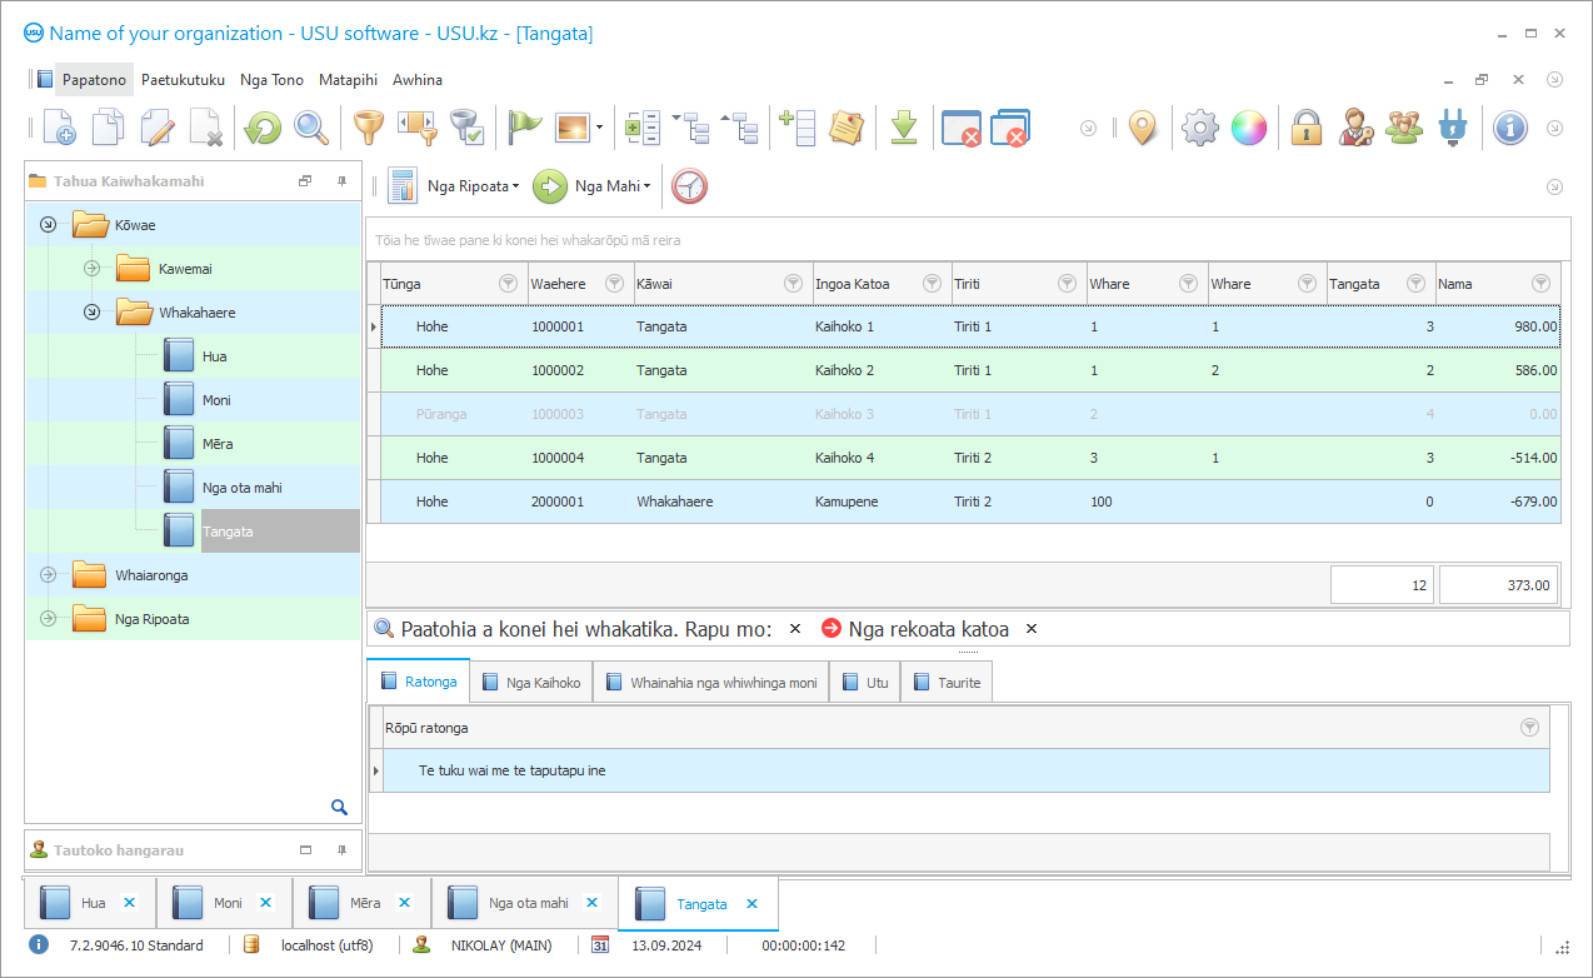Toggle filter on Nama column header

1541,284
